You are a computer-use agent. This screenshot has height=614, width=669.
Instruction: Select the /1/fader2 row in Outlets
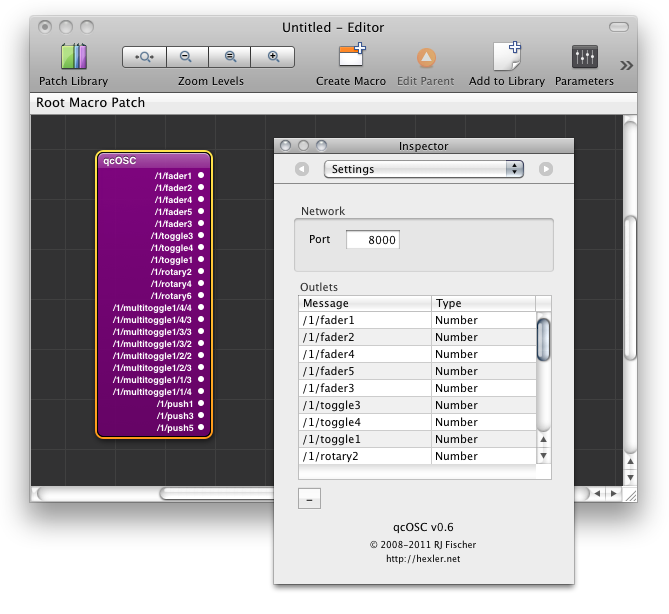click(417, 337)
